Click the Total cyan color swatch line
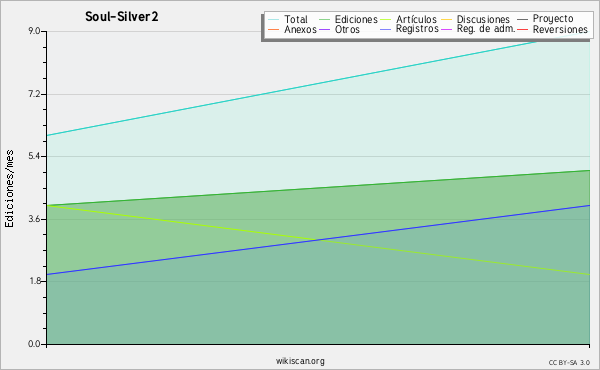600x370 pixels. [273, 19]
